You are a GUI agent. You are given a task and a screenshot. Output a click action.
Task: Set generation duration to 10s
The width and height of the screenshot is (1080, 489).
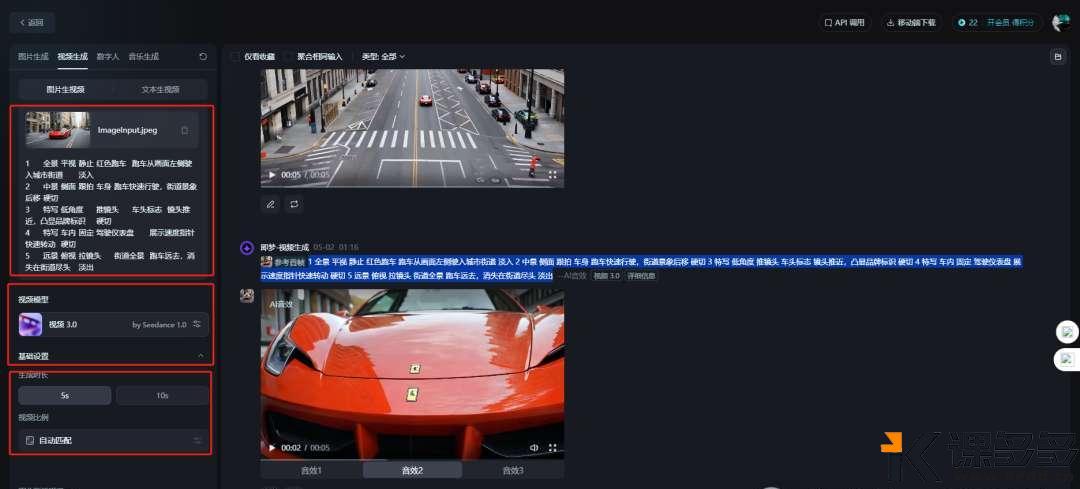[x=162, y=395]
